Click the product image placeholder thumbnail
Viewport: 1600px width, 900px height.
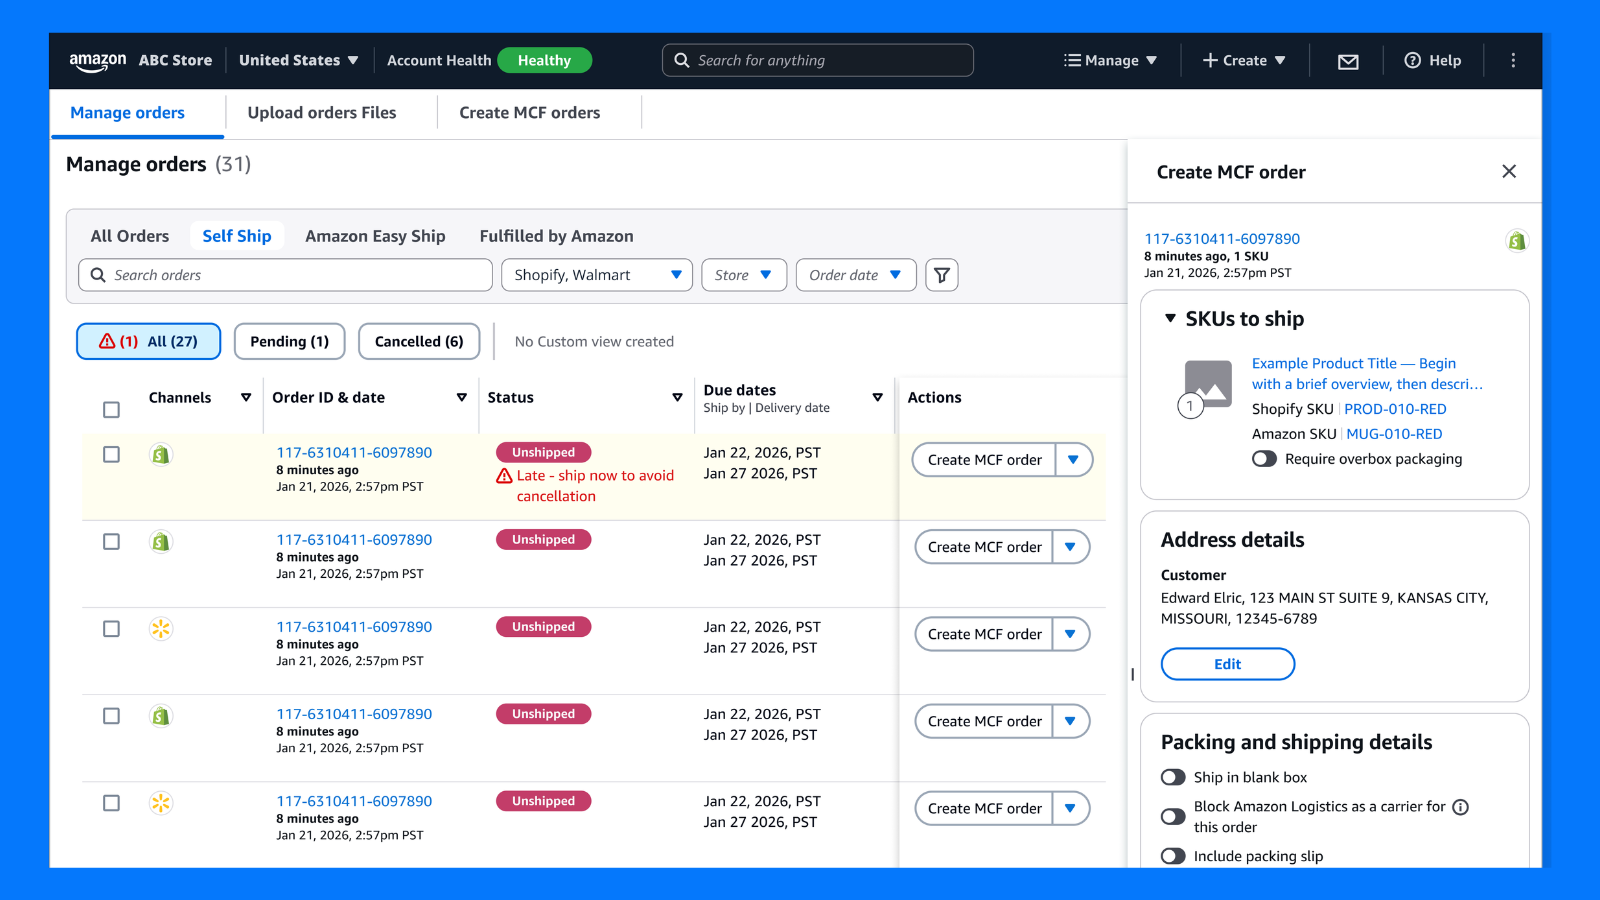1207,383
